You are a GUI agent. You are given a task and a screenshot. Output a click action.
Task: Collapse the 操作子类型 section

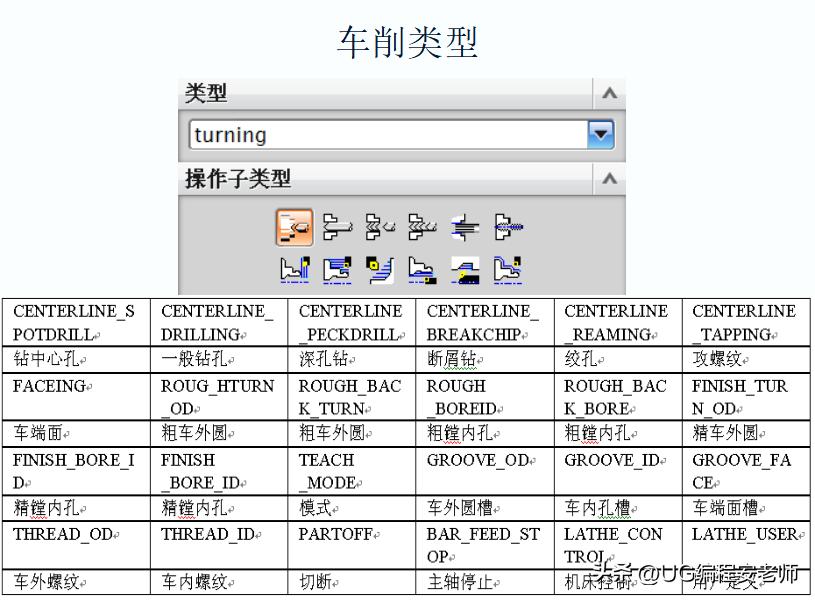point(609,179)
